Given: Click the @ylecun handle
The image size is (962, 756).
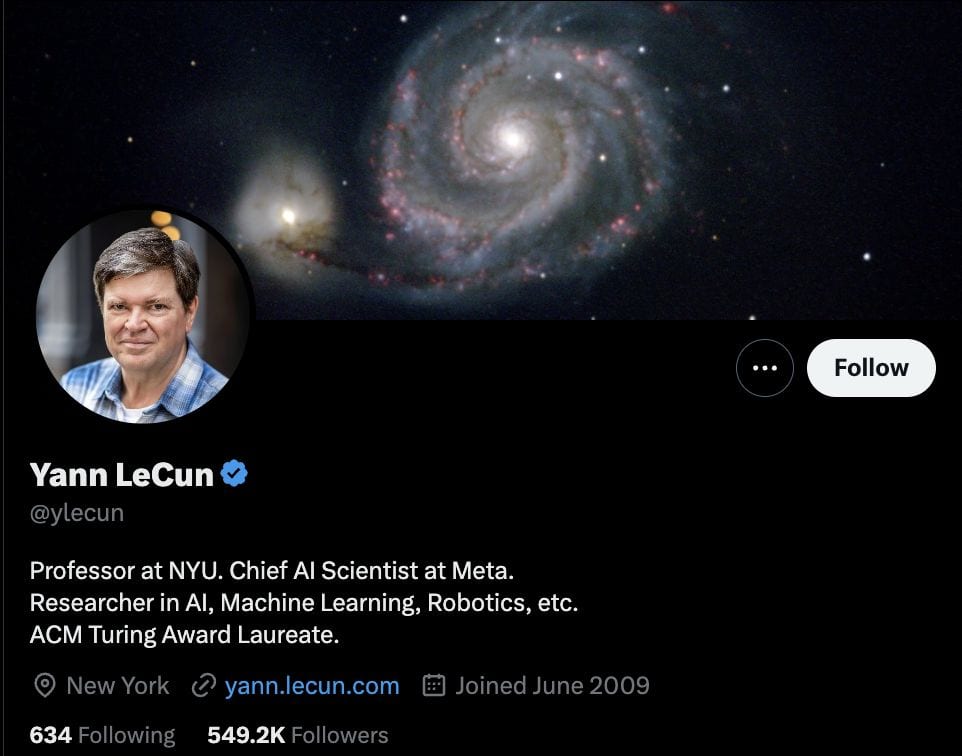Looking at the screenshot, I should click(77, 513).
